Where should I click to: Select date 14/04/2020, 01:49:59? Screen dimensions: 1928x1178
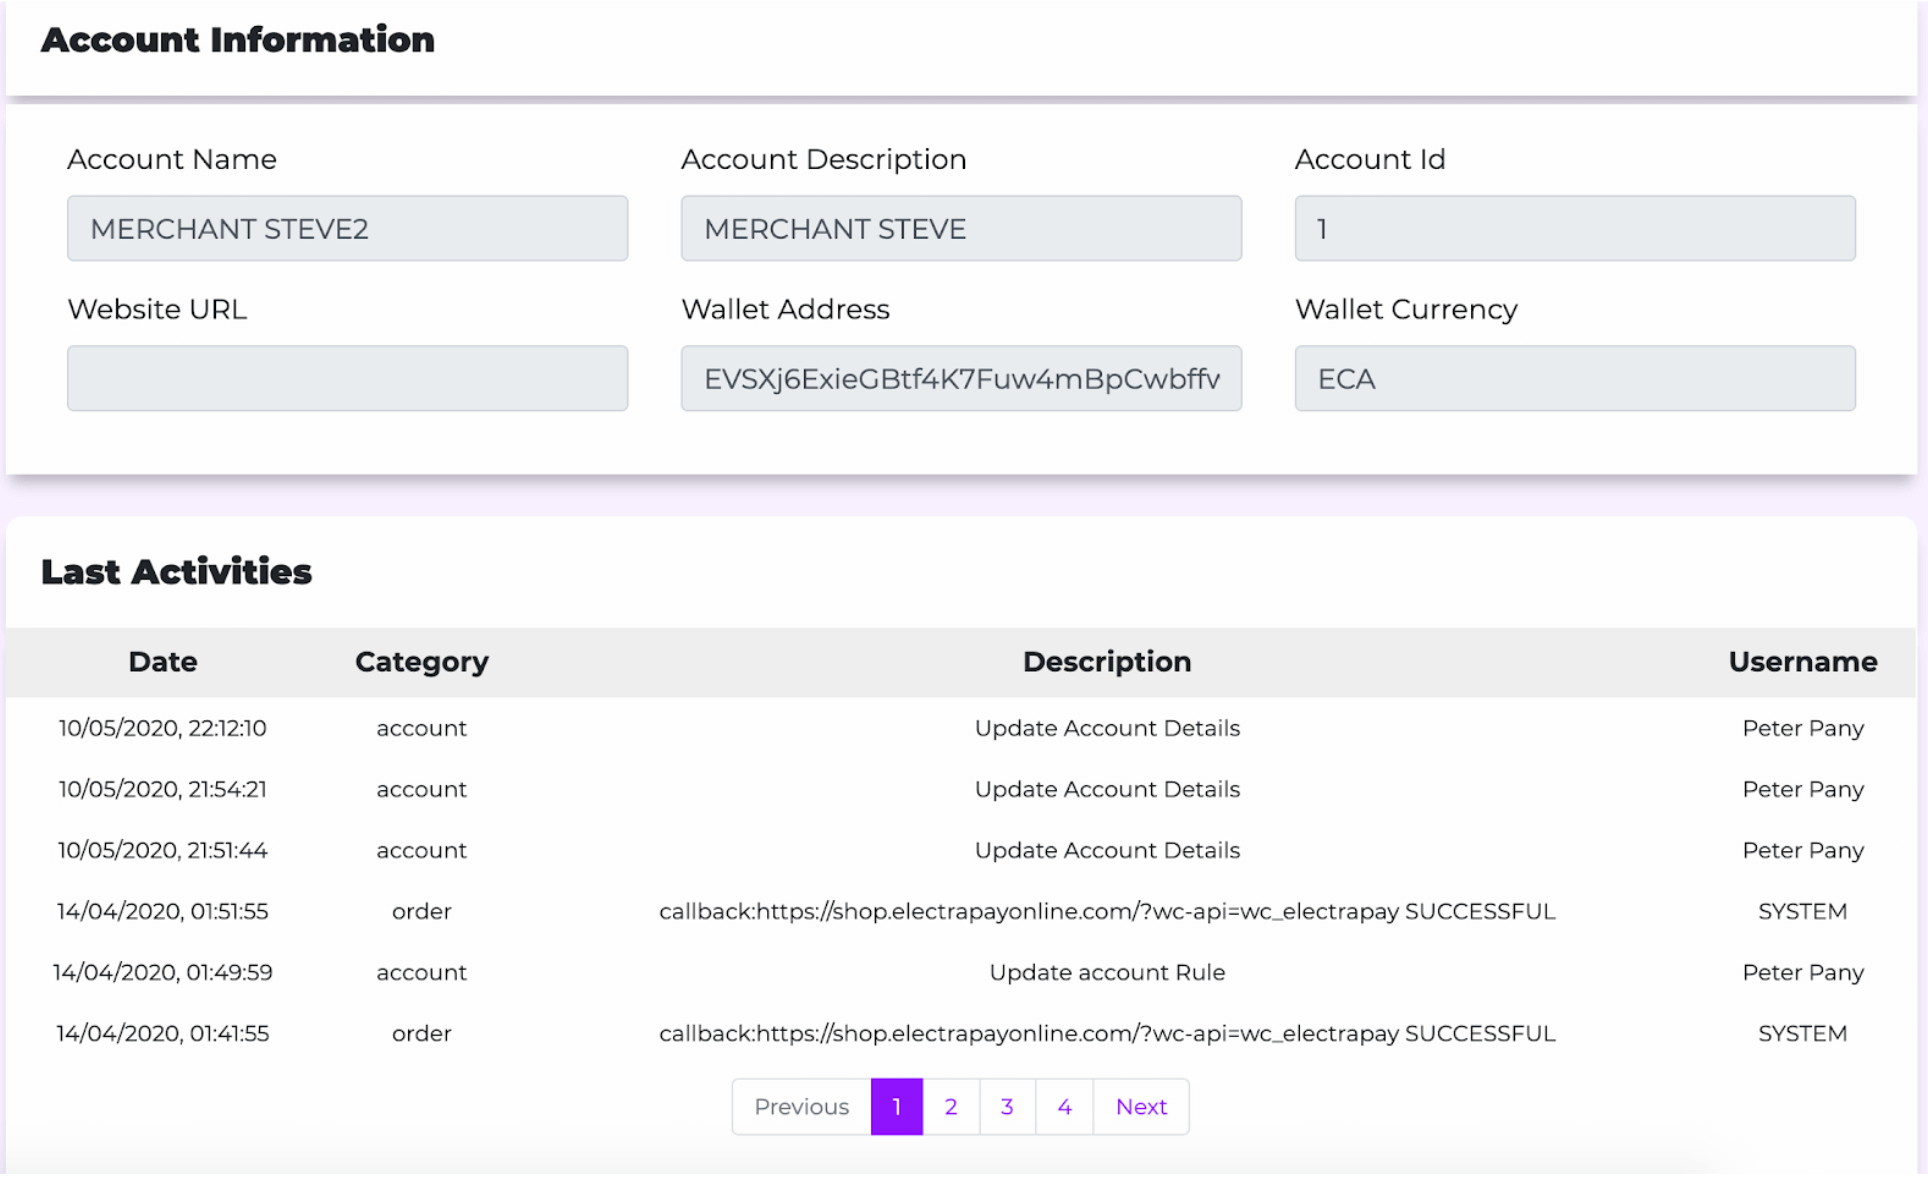(163, 972)
